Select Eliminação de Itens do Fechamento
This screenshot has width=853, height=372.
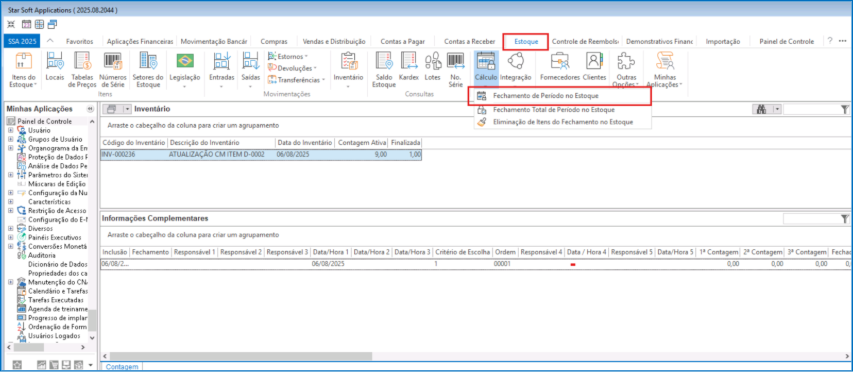coord(563,122)
